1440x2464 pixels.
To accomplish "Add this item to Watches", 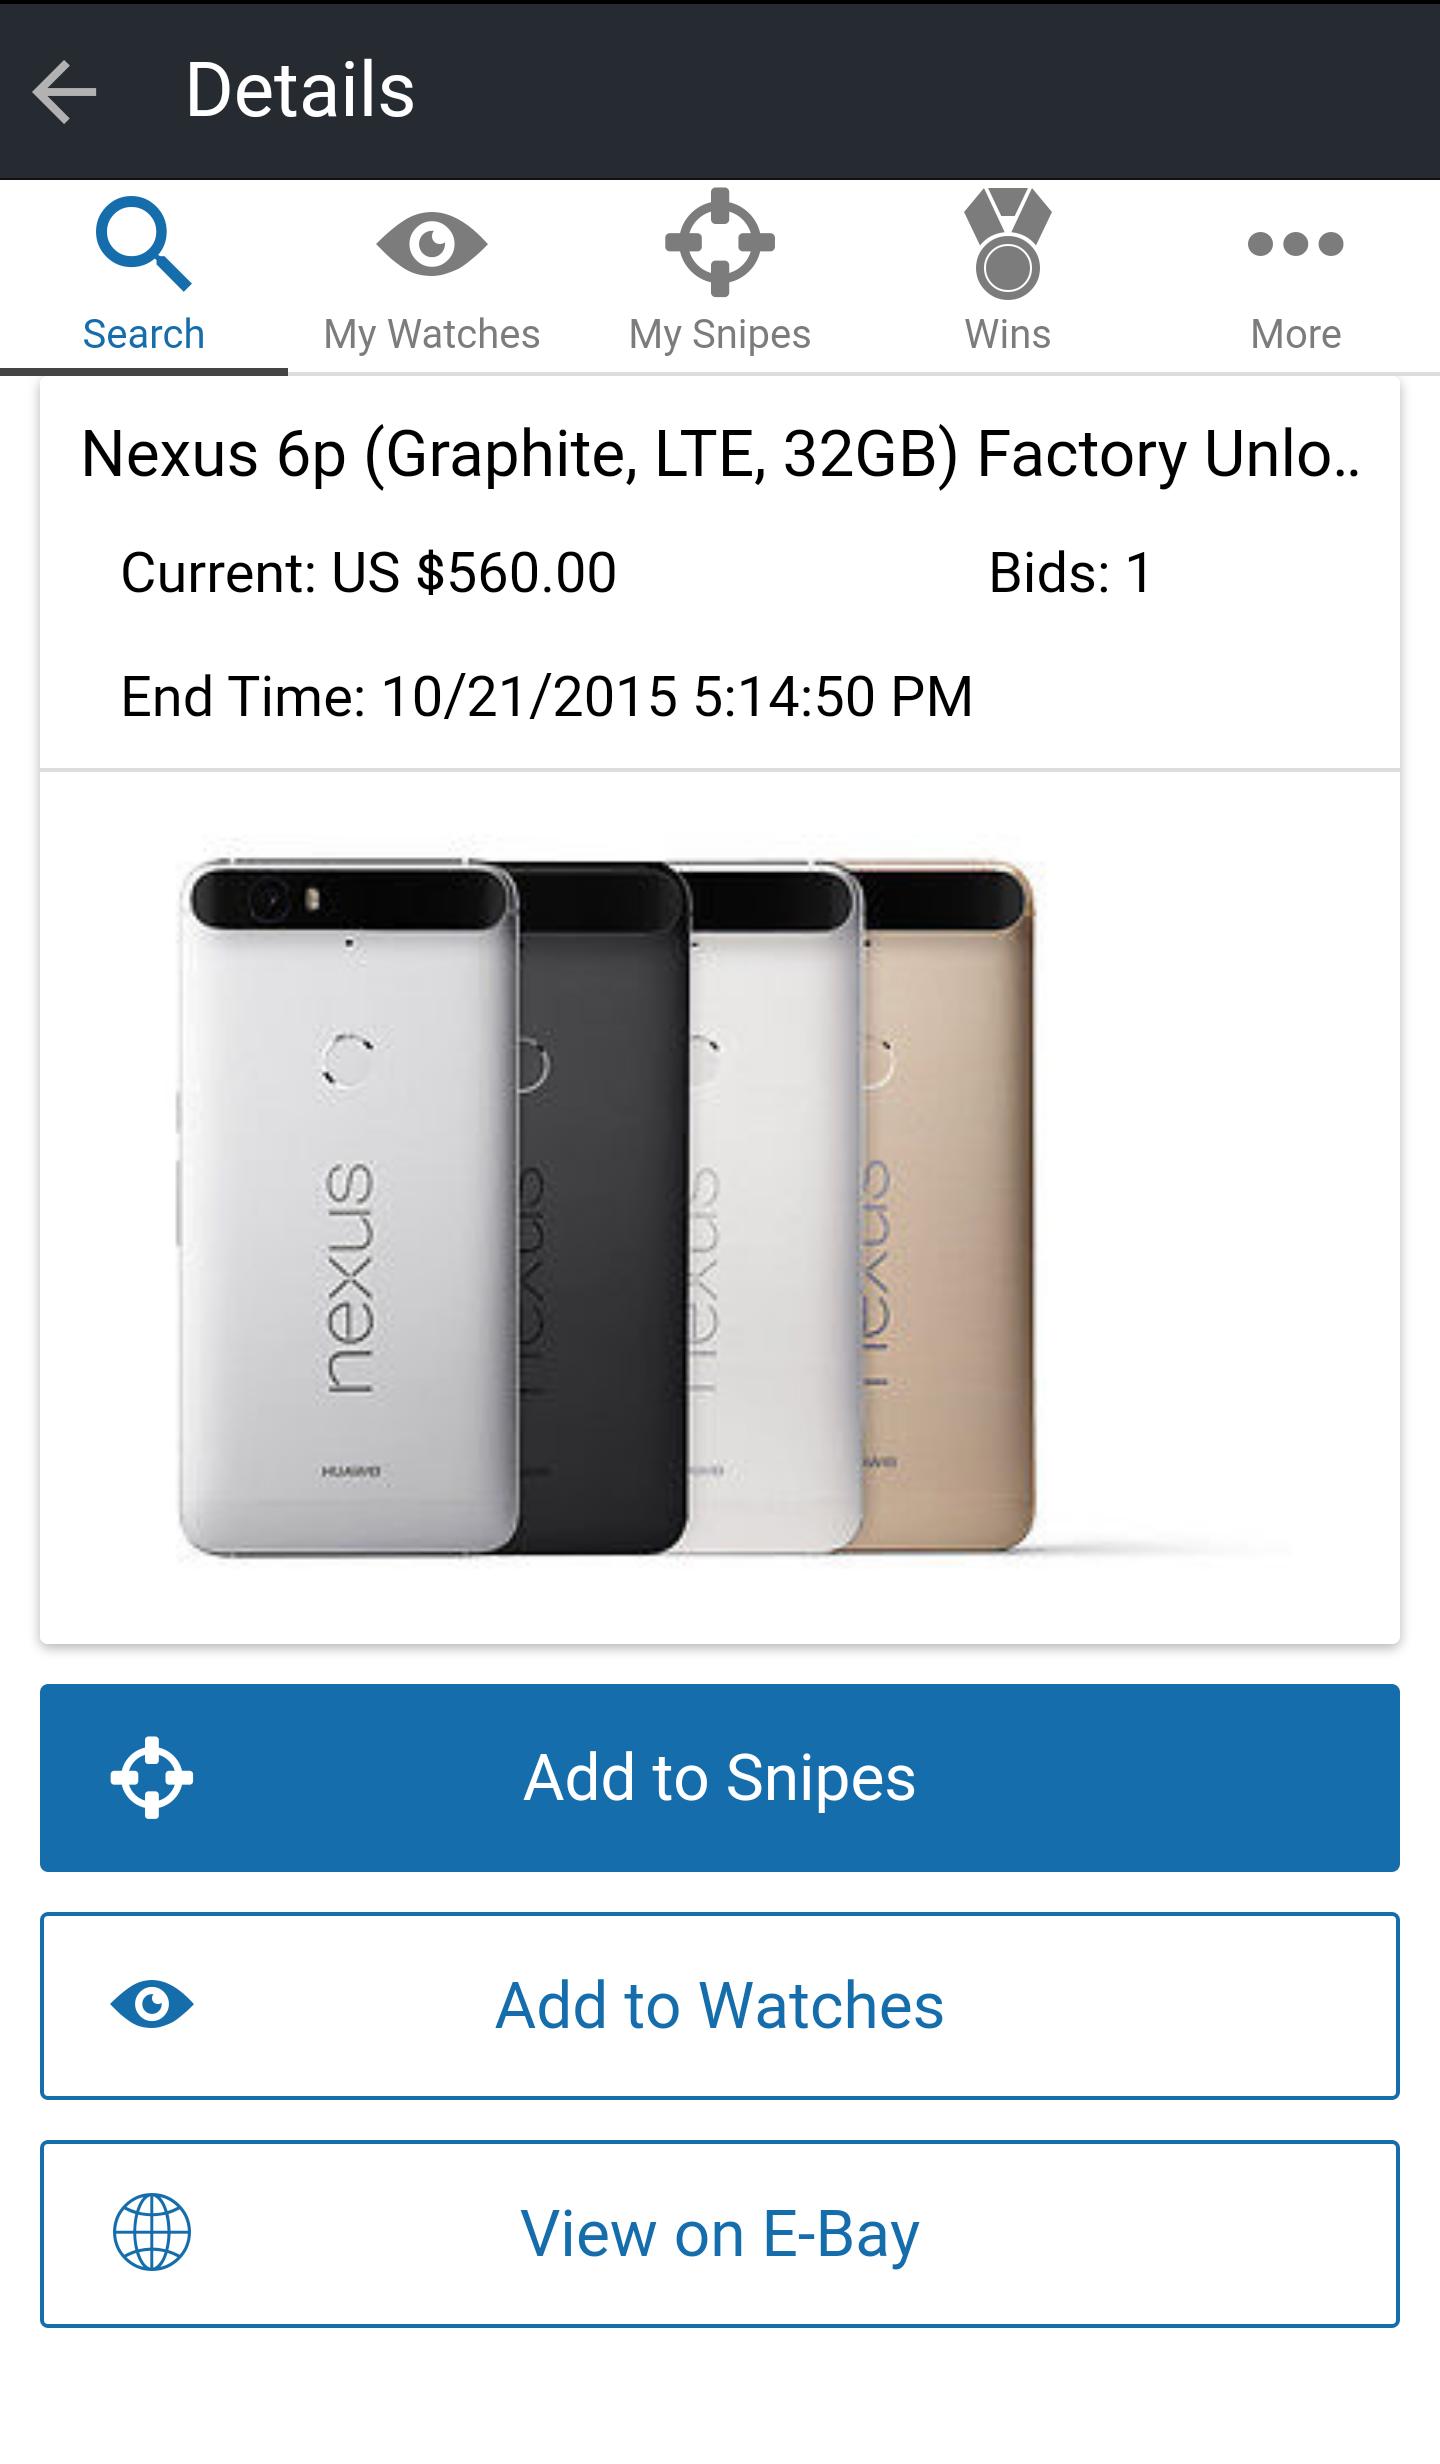I will coord(720,2005).
